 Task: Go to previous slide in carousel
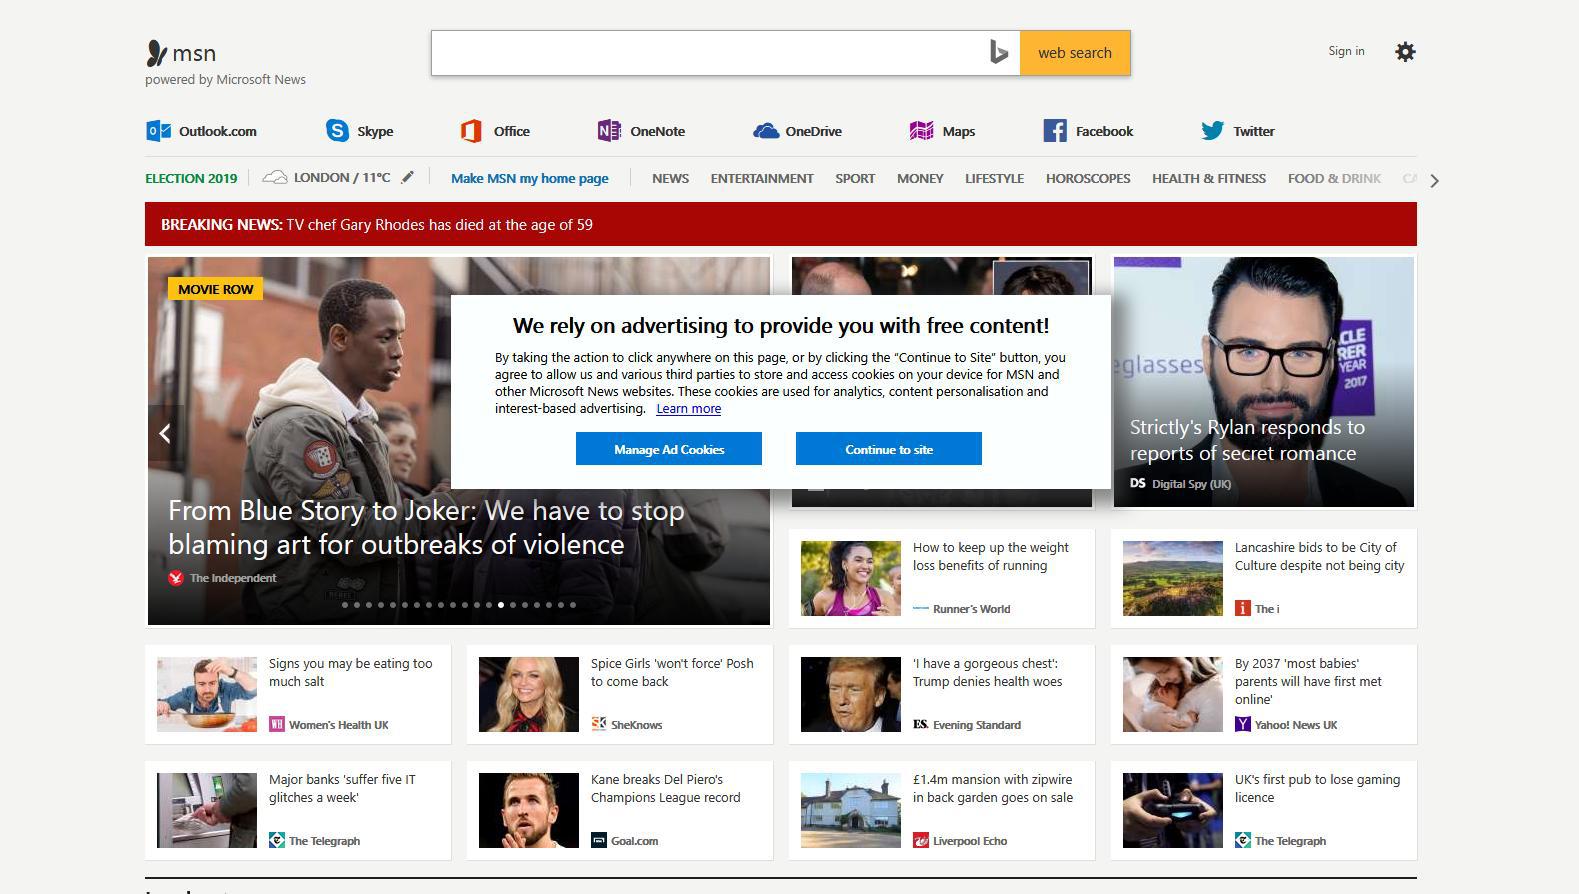165,433
